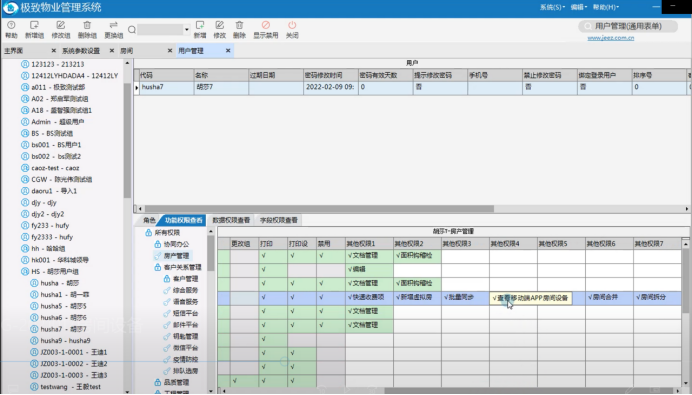Image resolution: width=692 pixels, height=395 pixels.
Task: Click the 更换组 switch-group arrows icon
Action: [113, 25]
